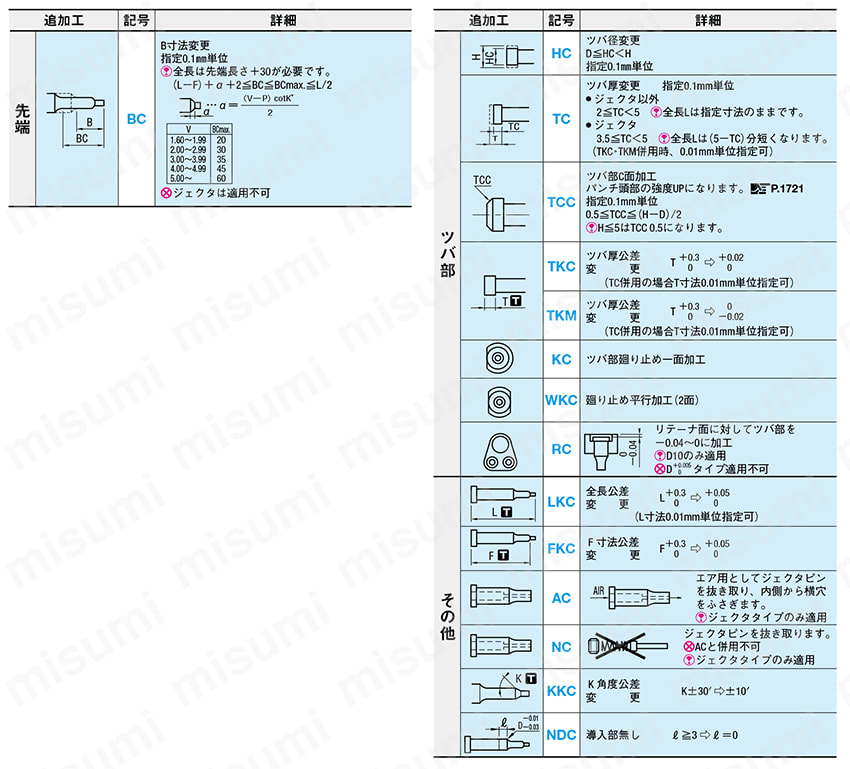Click the AC air punch diagram
The height and width of the screenshot is (769, 850).
coord(501,597)
